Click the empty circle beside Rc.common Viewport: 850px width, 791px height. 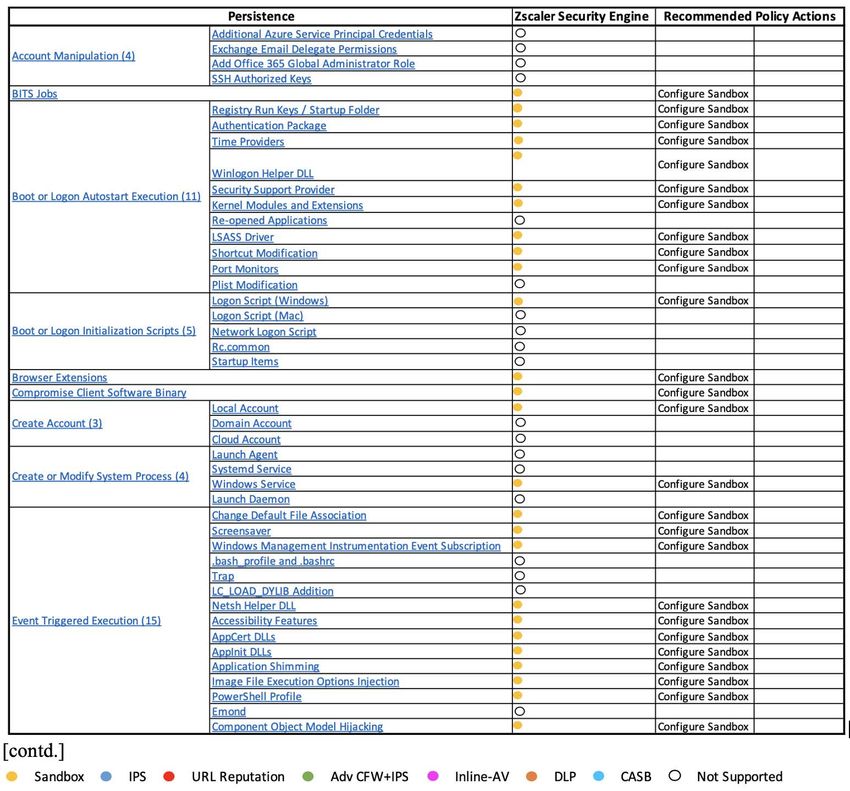[519, 346]
